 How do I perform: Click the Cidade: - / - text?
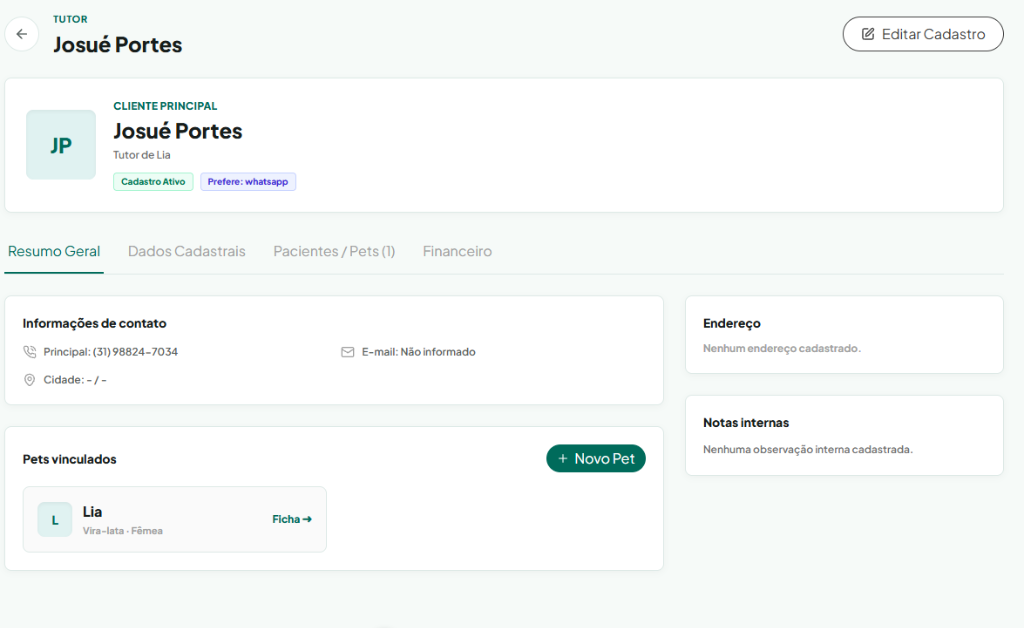[75, 380]
